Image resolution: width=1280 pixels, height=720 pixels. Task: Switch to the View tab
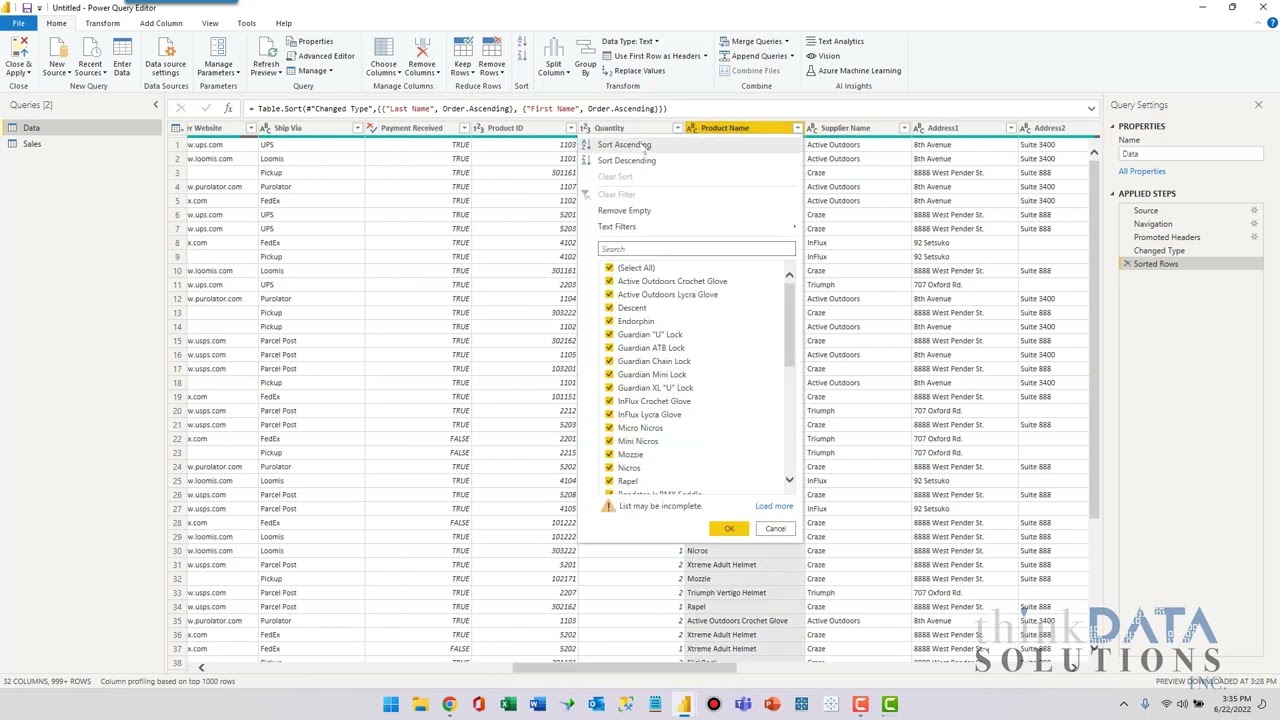coord(210,23)
